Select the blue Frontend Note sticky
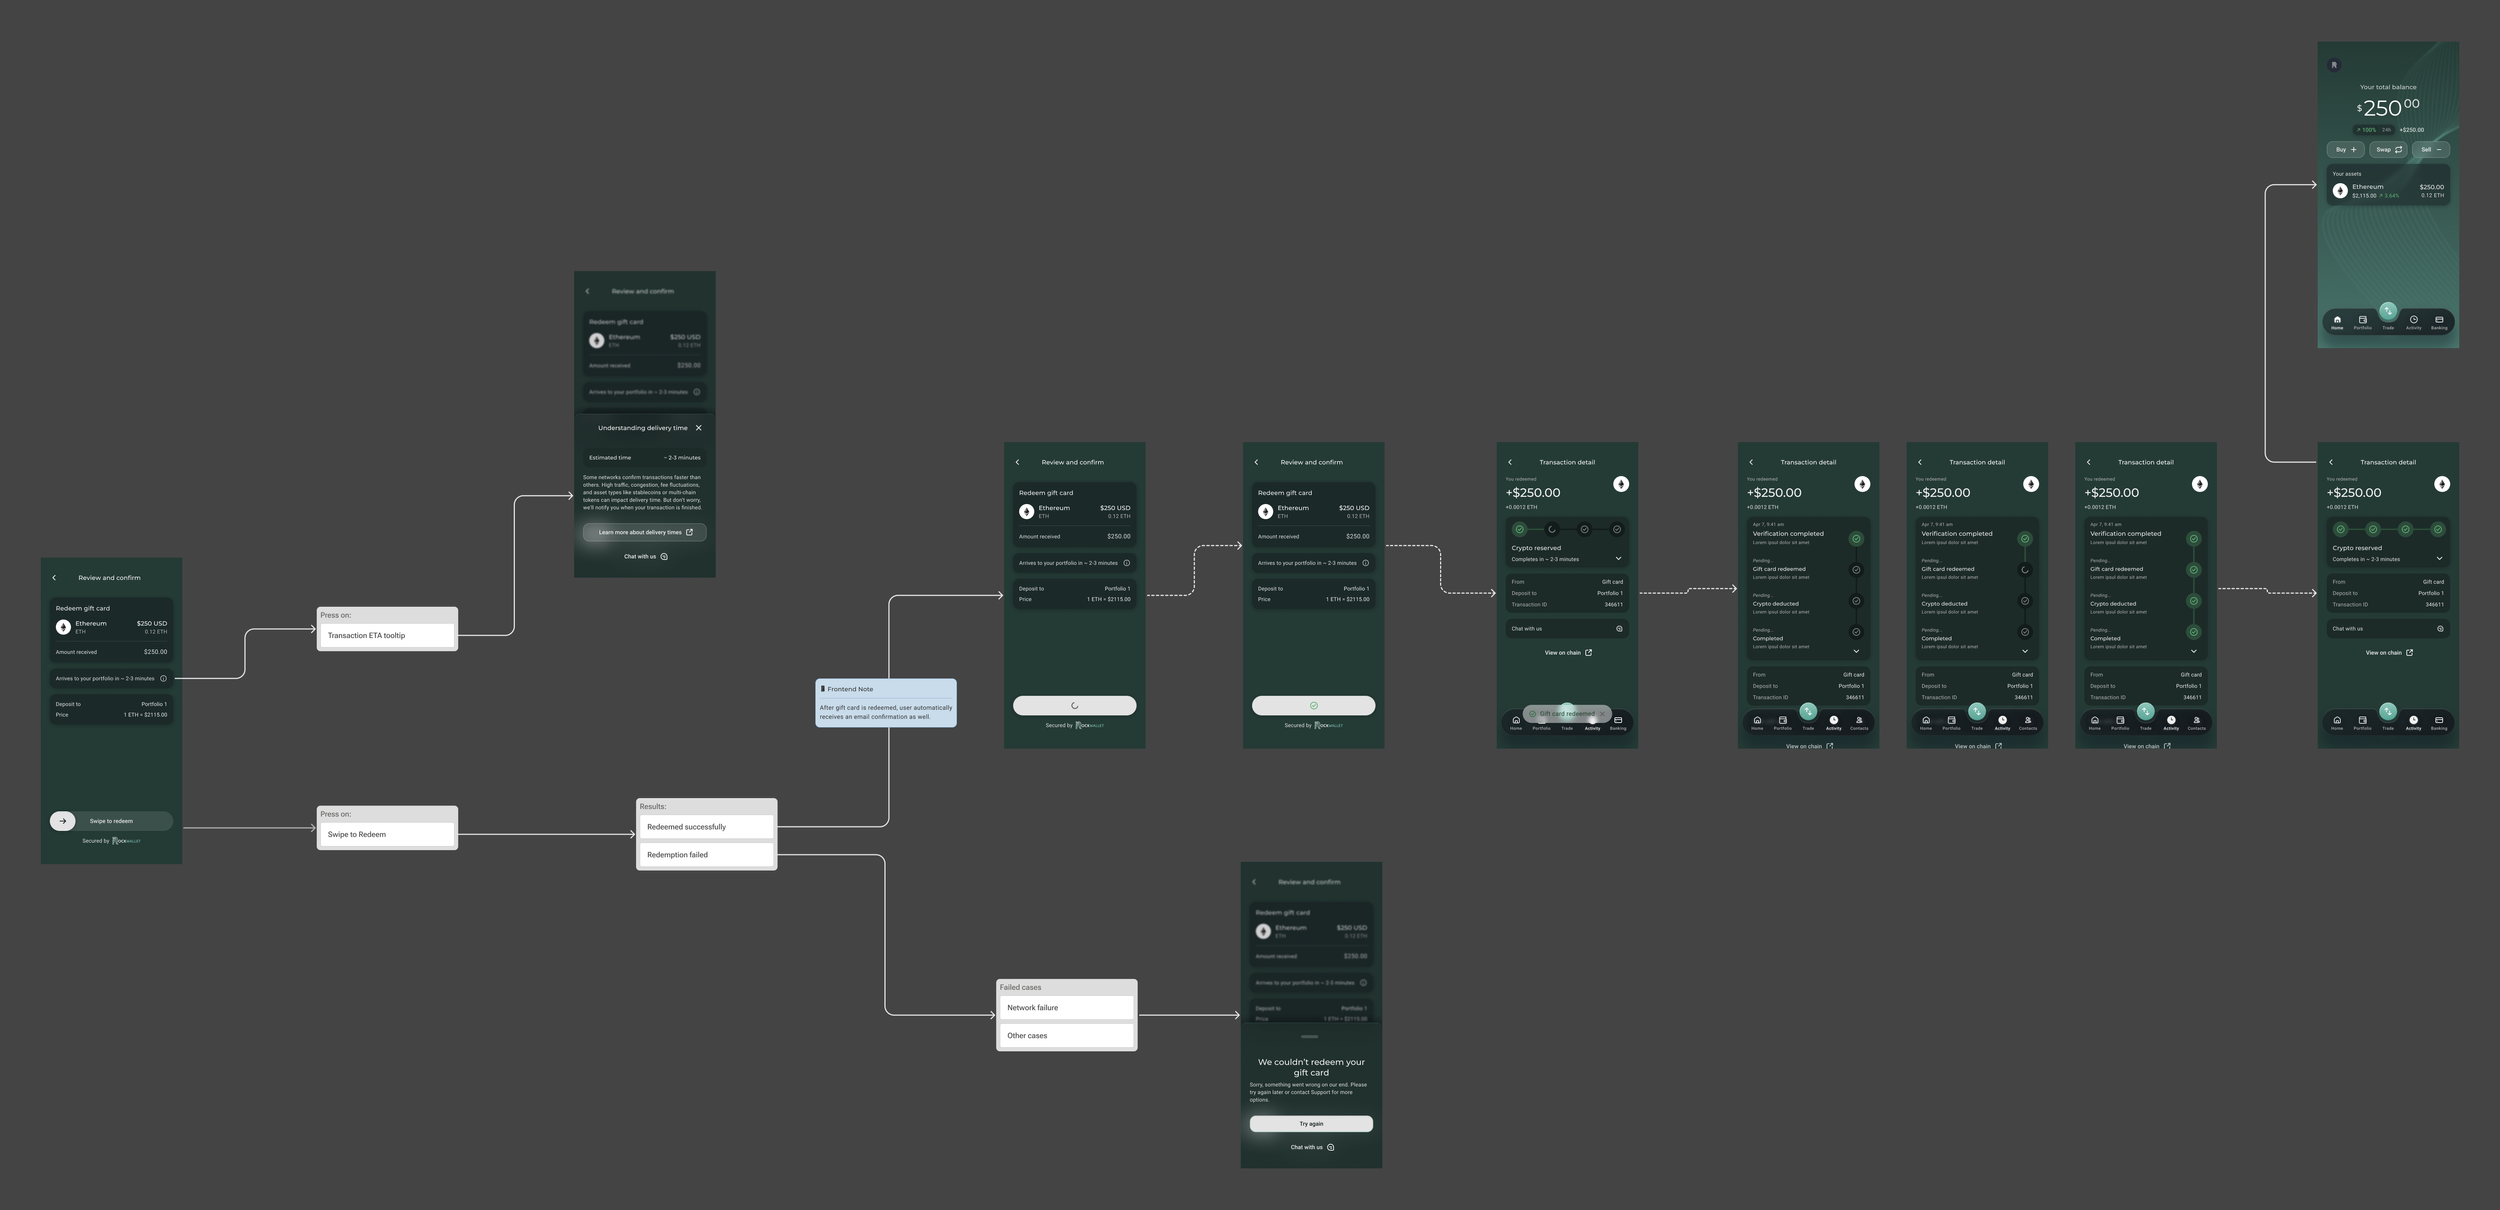The height and width of the screenshot is (1210, 2500). [886, 703]
